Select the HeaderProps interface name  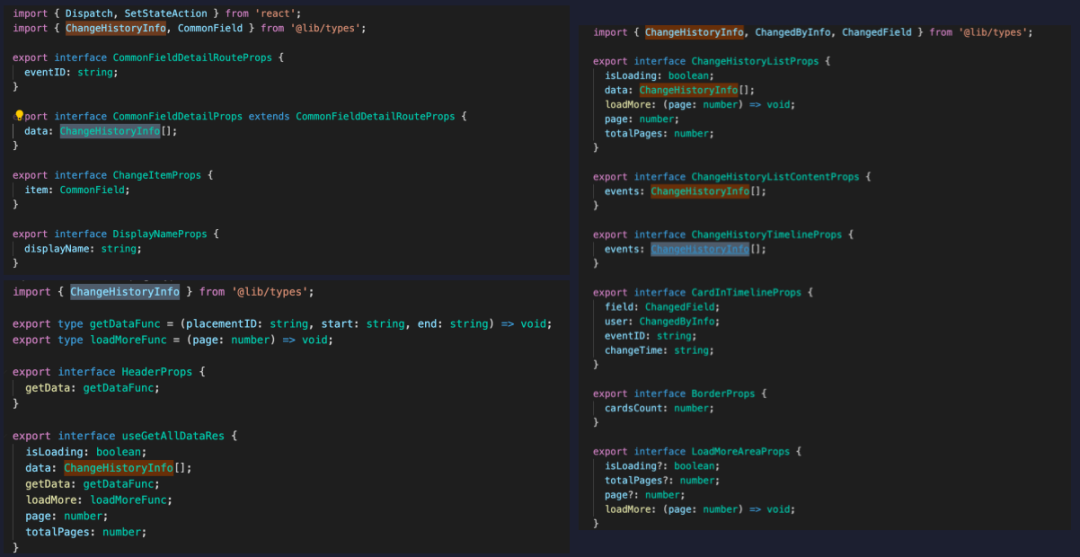coord(156,372)
